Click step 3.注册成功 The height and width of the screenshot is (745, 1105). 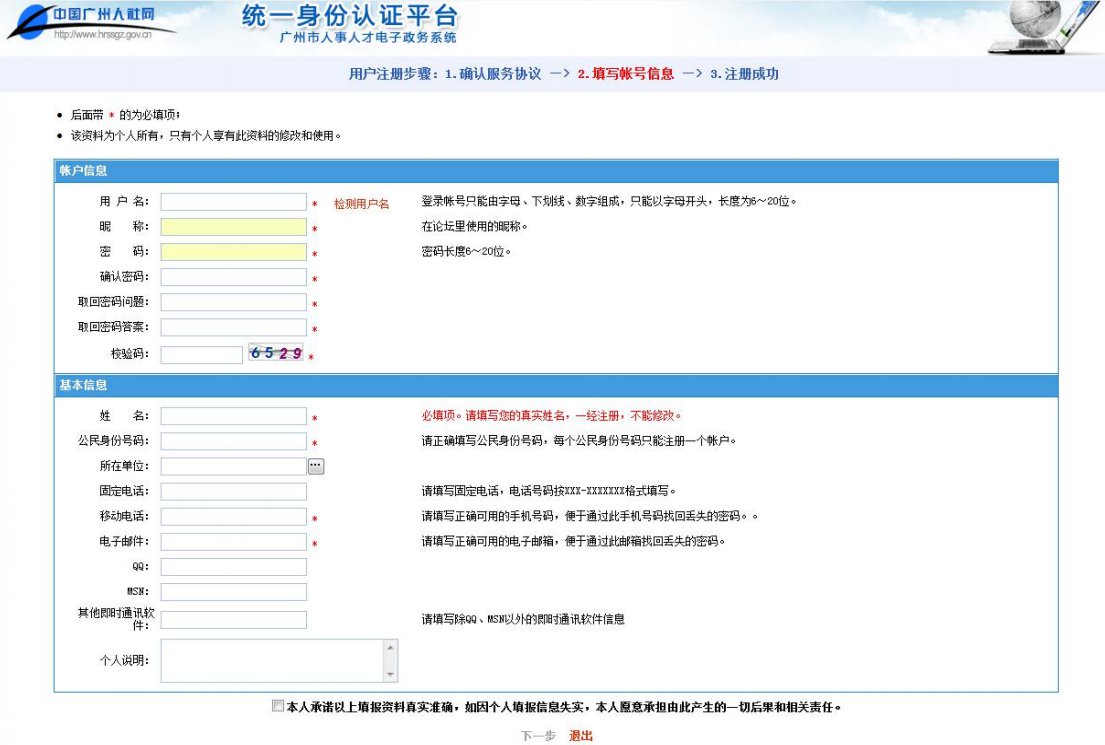coord(744,74)
